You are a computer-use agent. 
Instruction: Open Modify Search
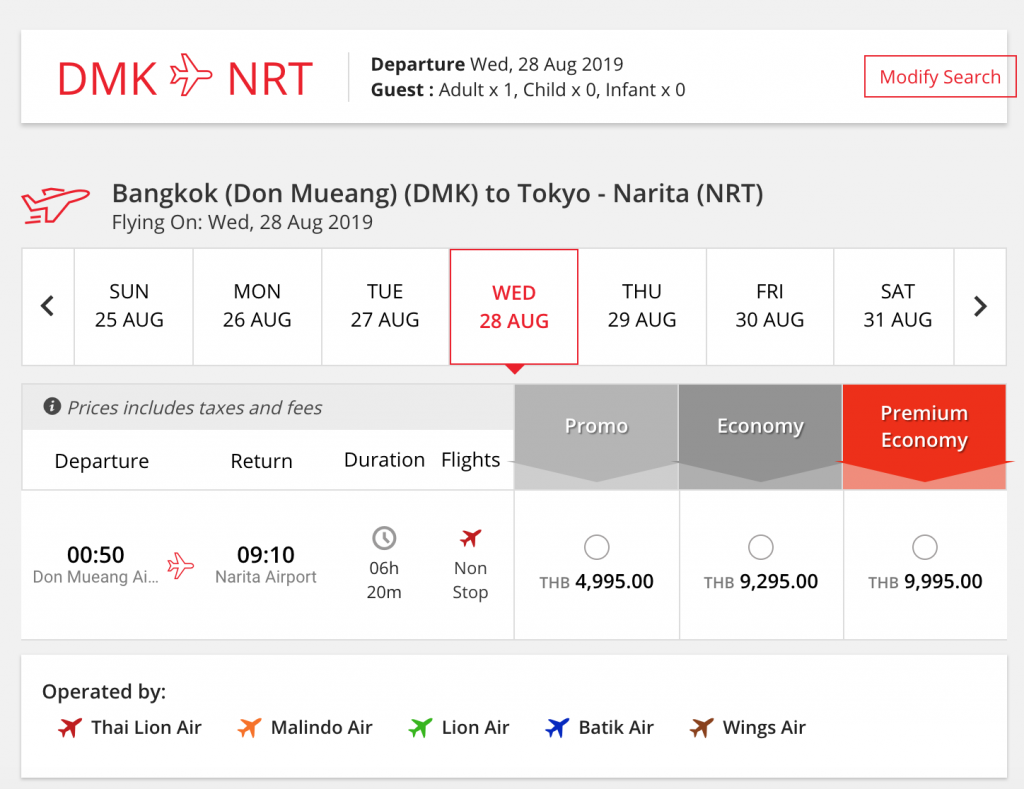pyautogui.click(x=940, y=76)
